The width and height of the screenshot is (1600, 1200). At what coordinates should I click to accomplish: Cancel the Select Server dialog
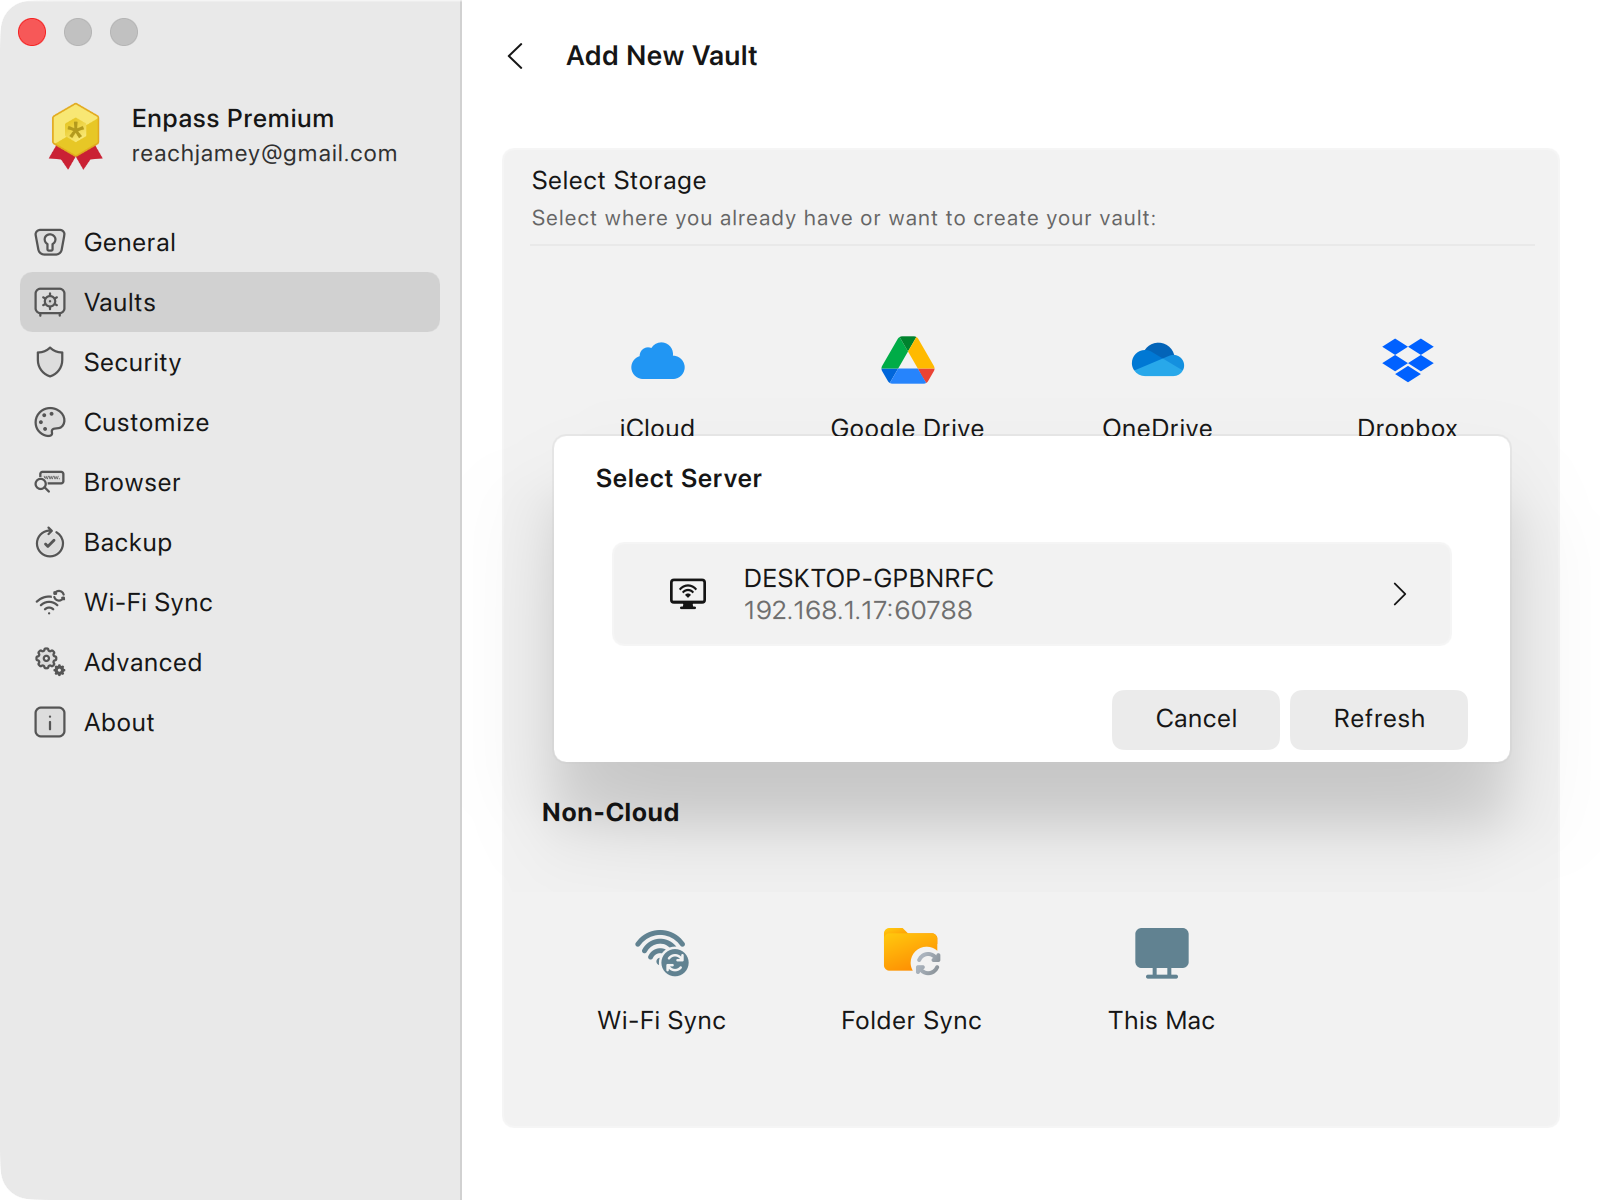1196,719
